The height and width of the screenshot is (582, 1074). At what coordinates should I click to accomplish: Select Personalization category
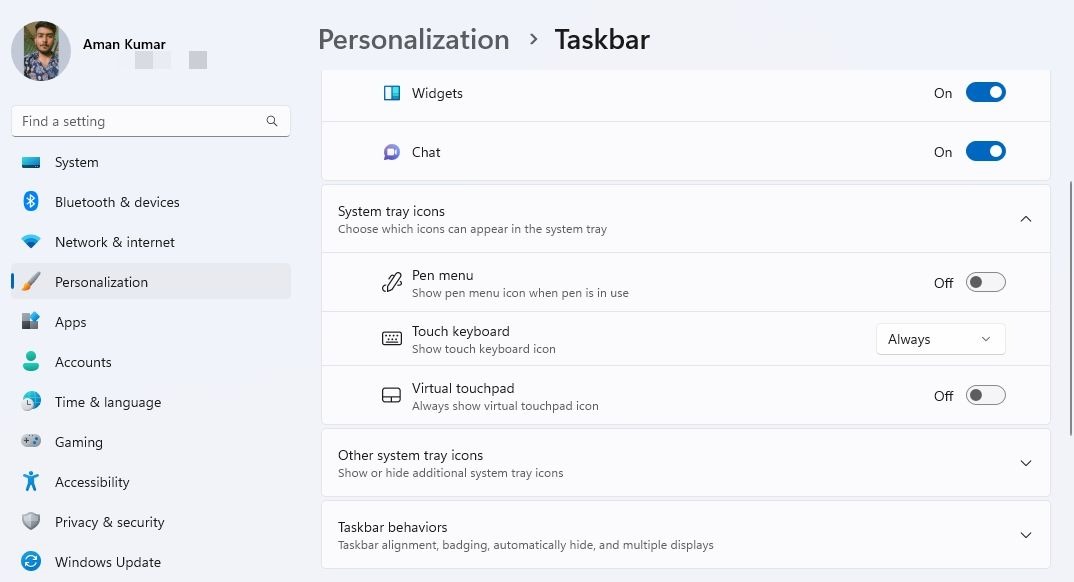click(151, 281)
